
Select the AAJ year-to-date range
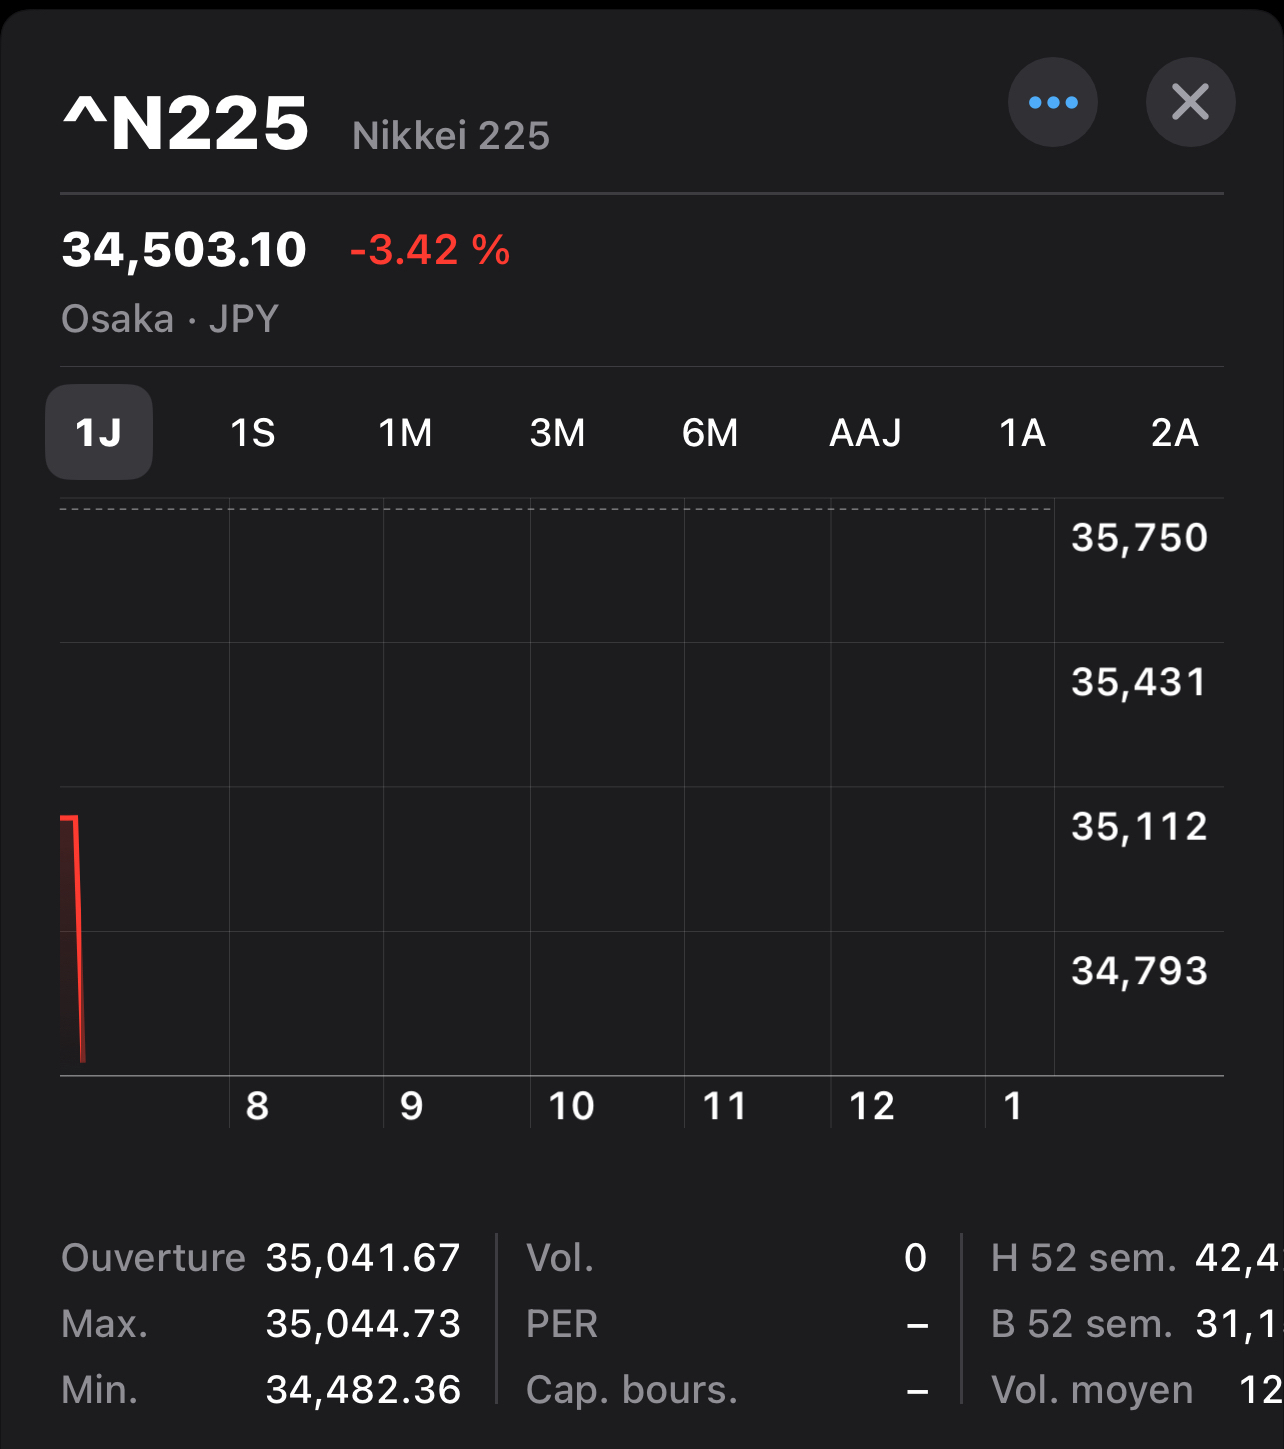click(865, 432)
